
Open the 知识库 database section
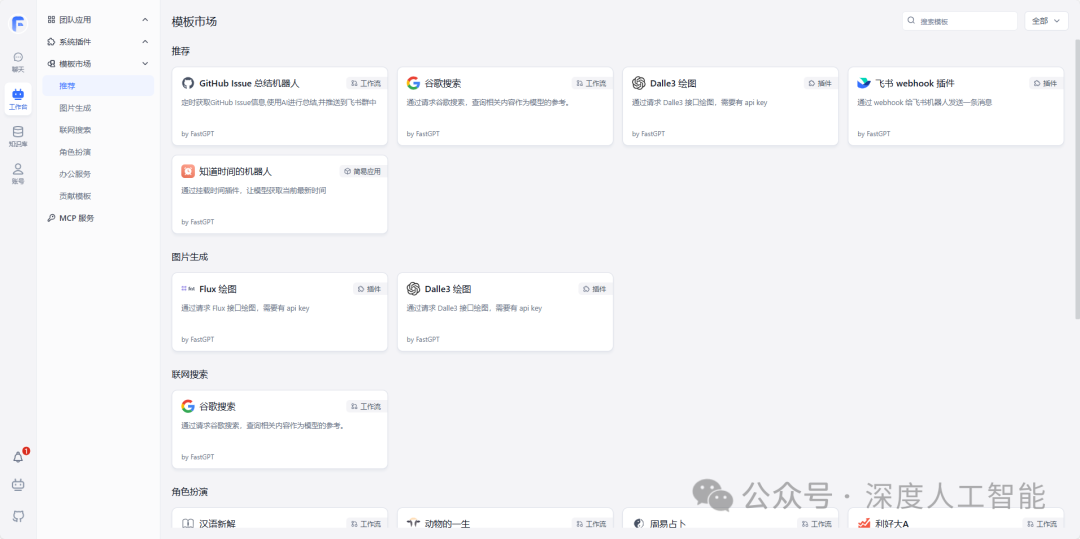18,136
